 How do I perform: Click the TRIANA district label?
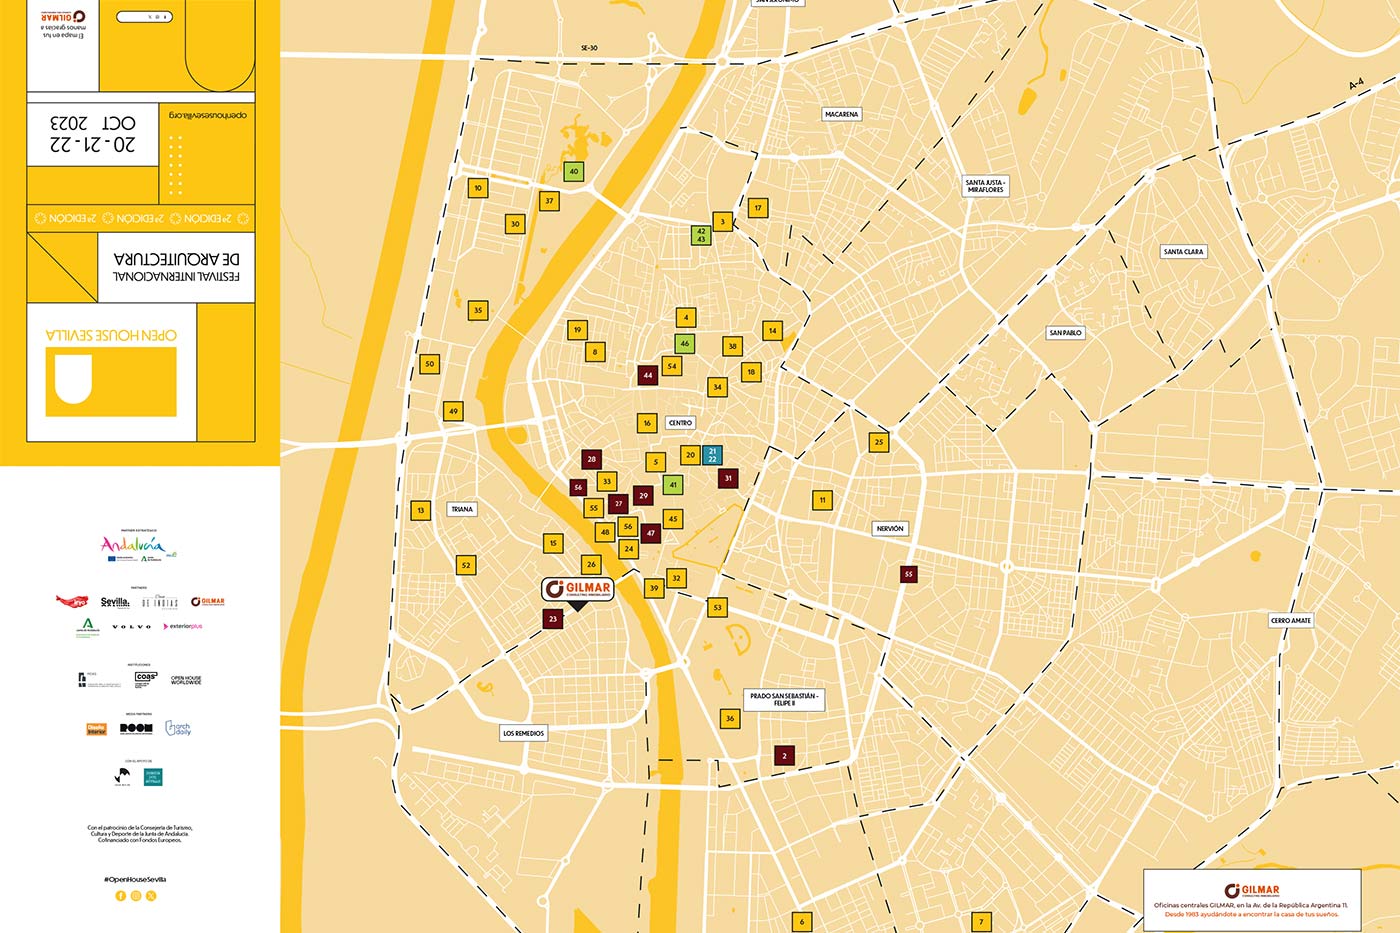462,509
